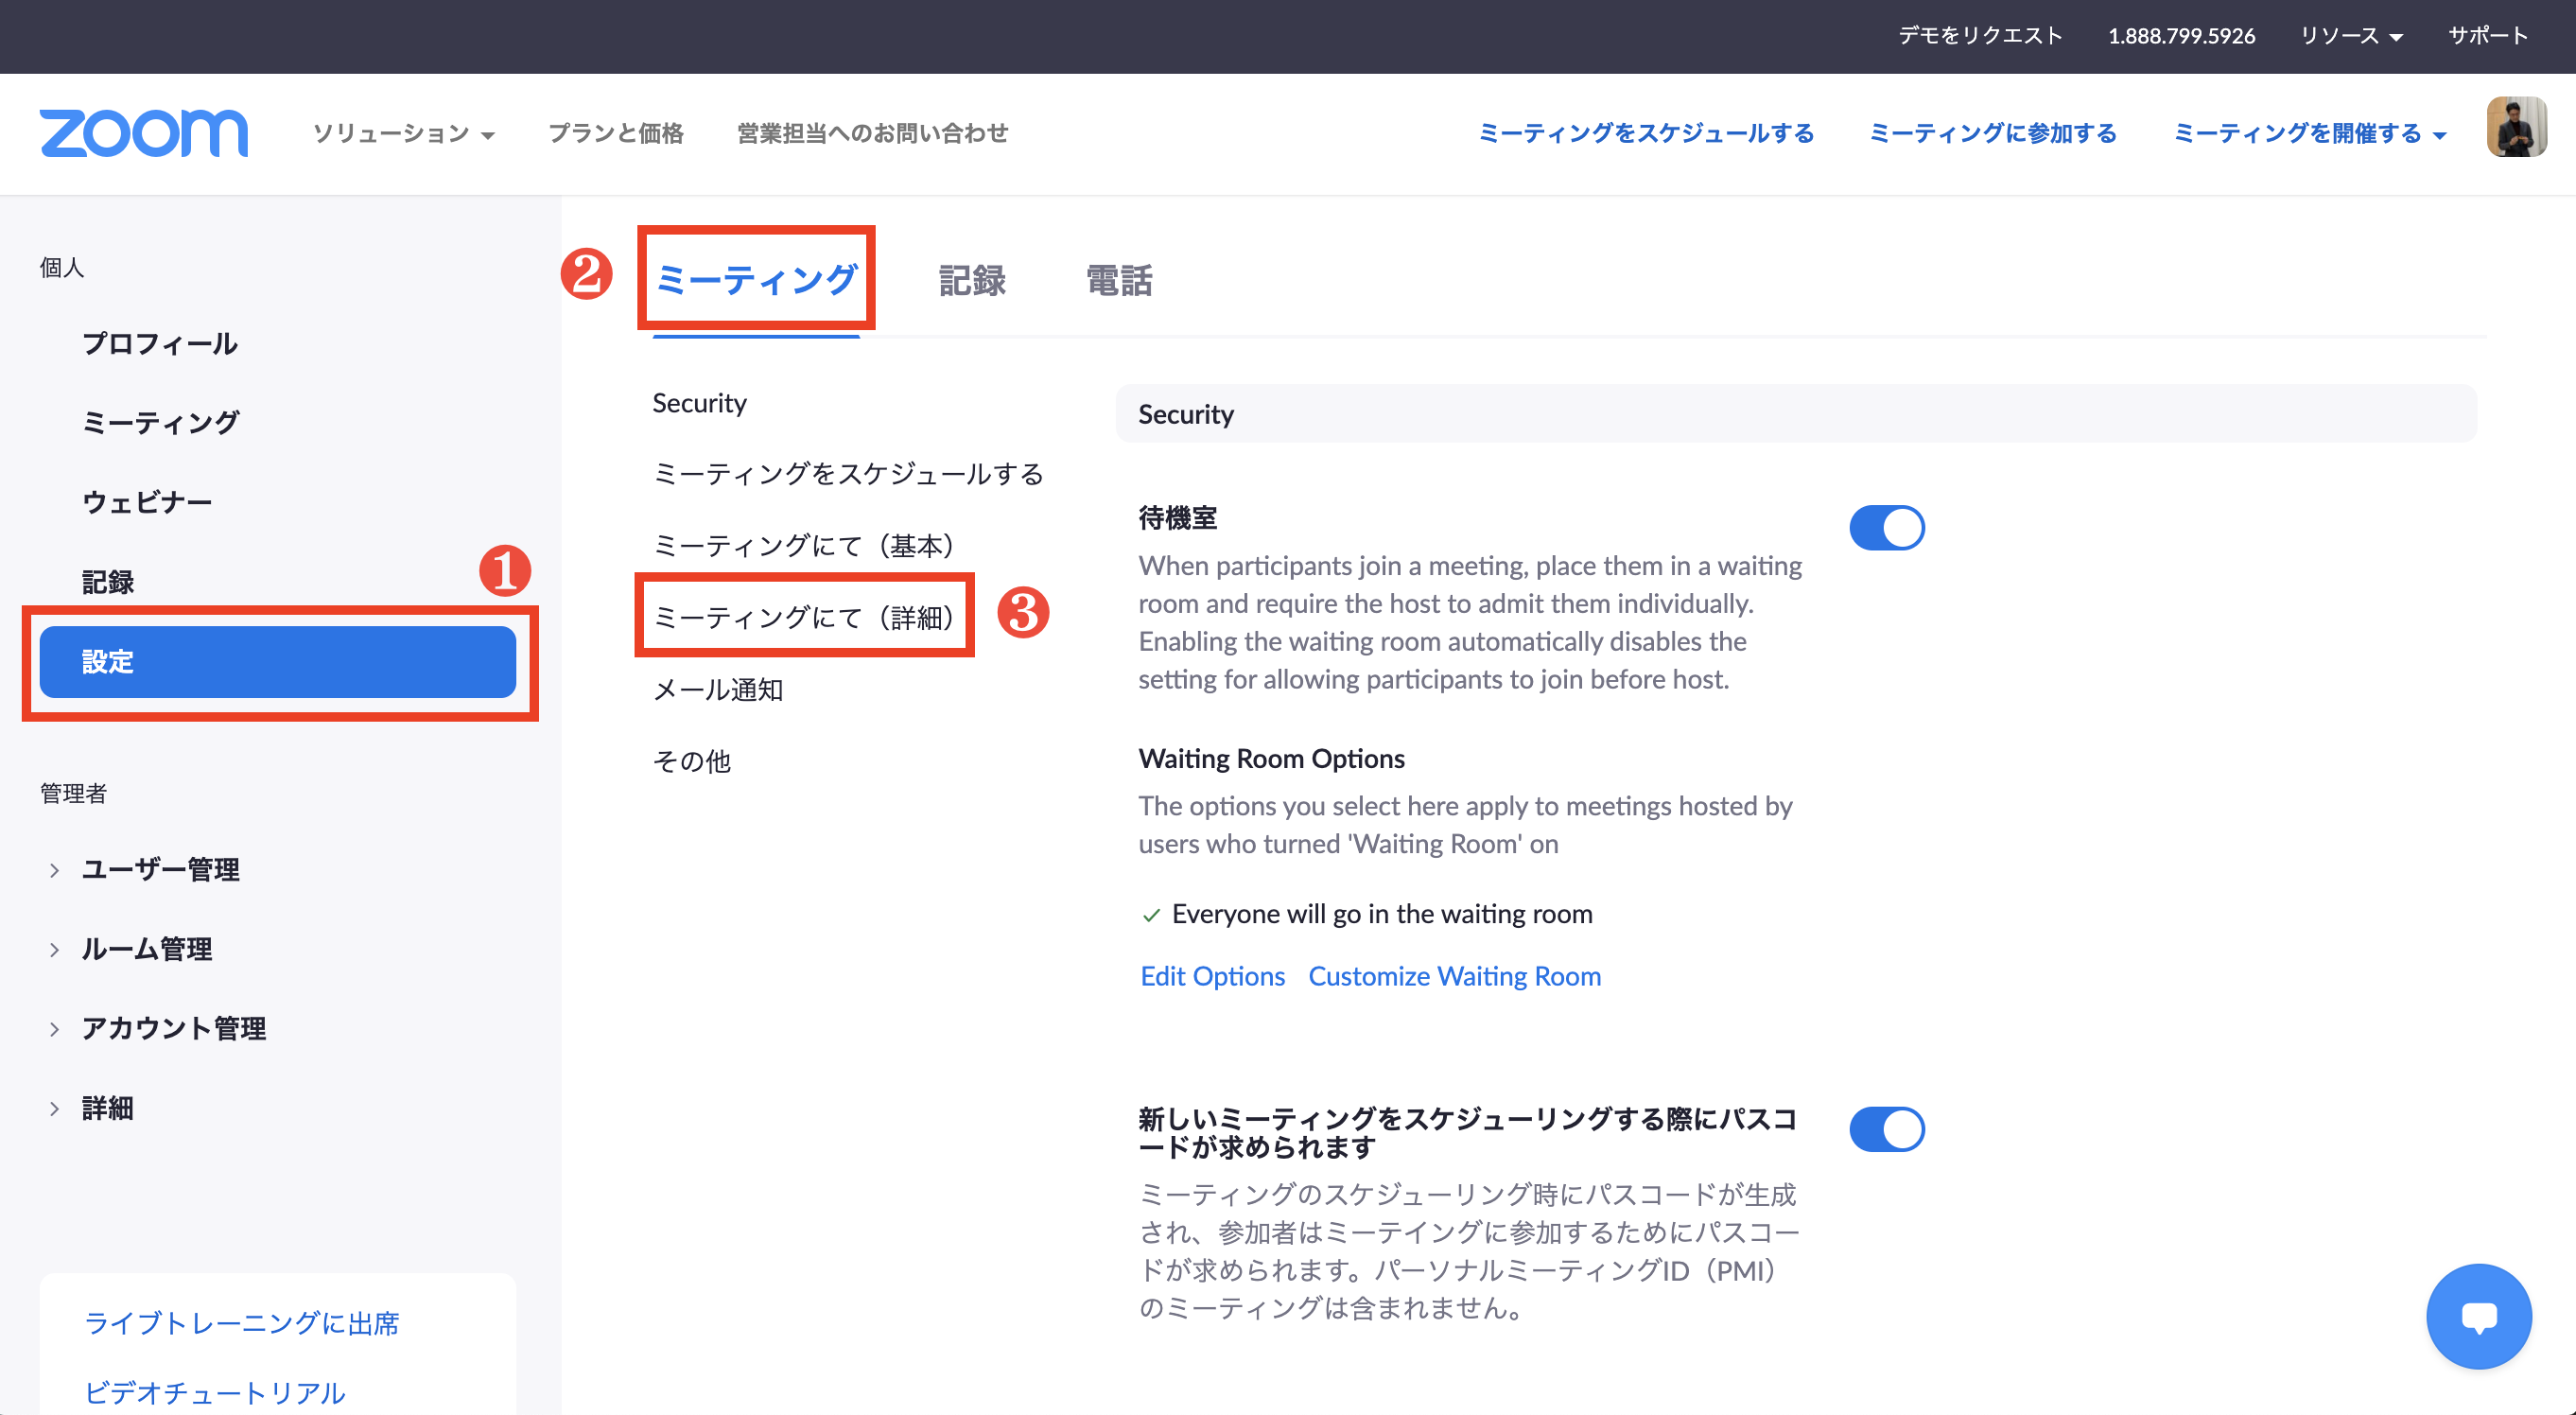Click Edit Options link
The image size is (2576, 1415).
click(1212, 976)
